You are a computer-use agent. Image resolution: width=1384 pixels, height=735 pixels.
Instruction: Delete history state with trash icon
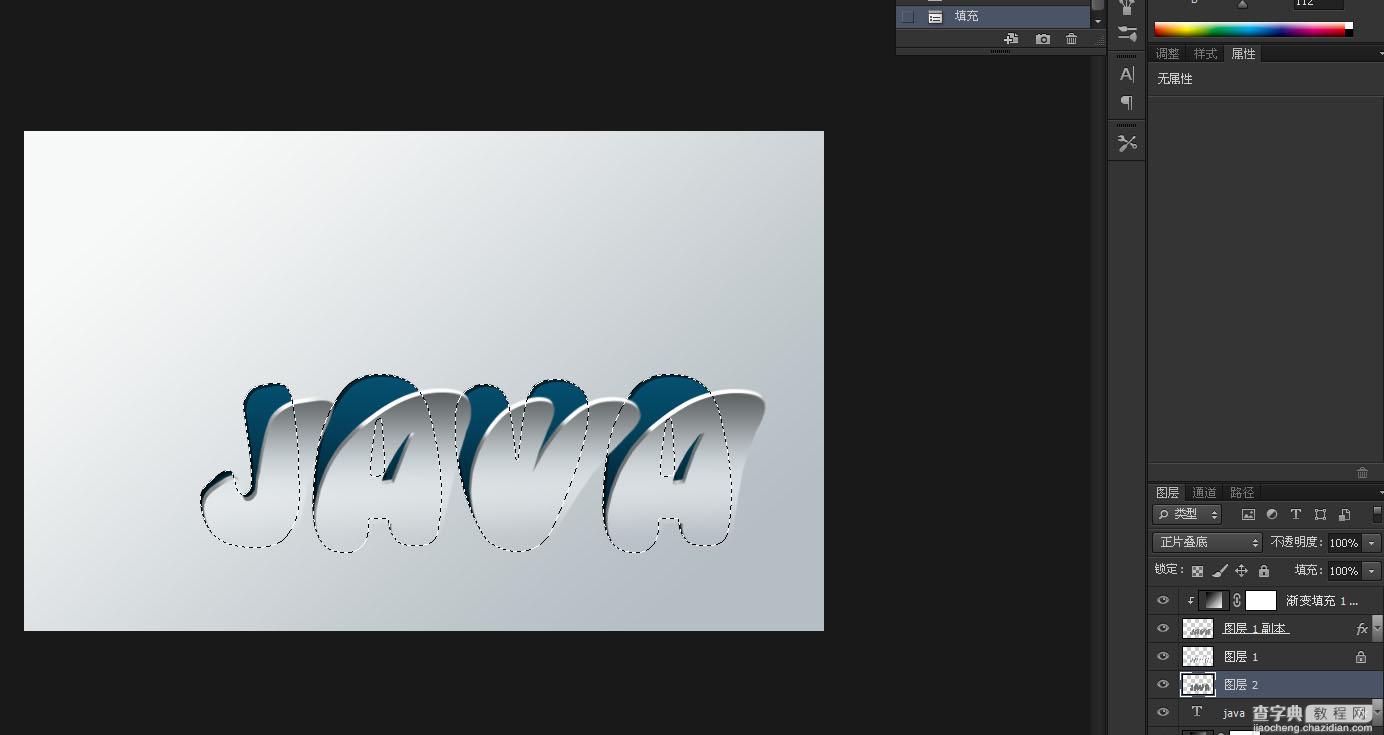(1072, 39)
